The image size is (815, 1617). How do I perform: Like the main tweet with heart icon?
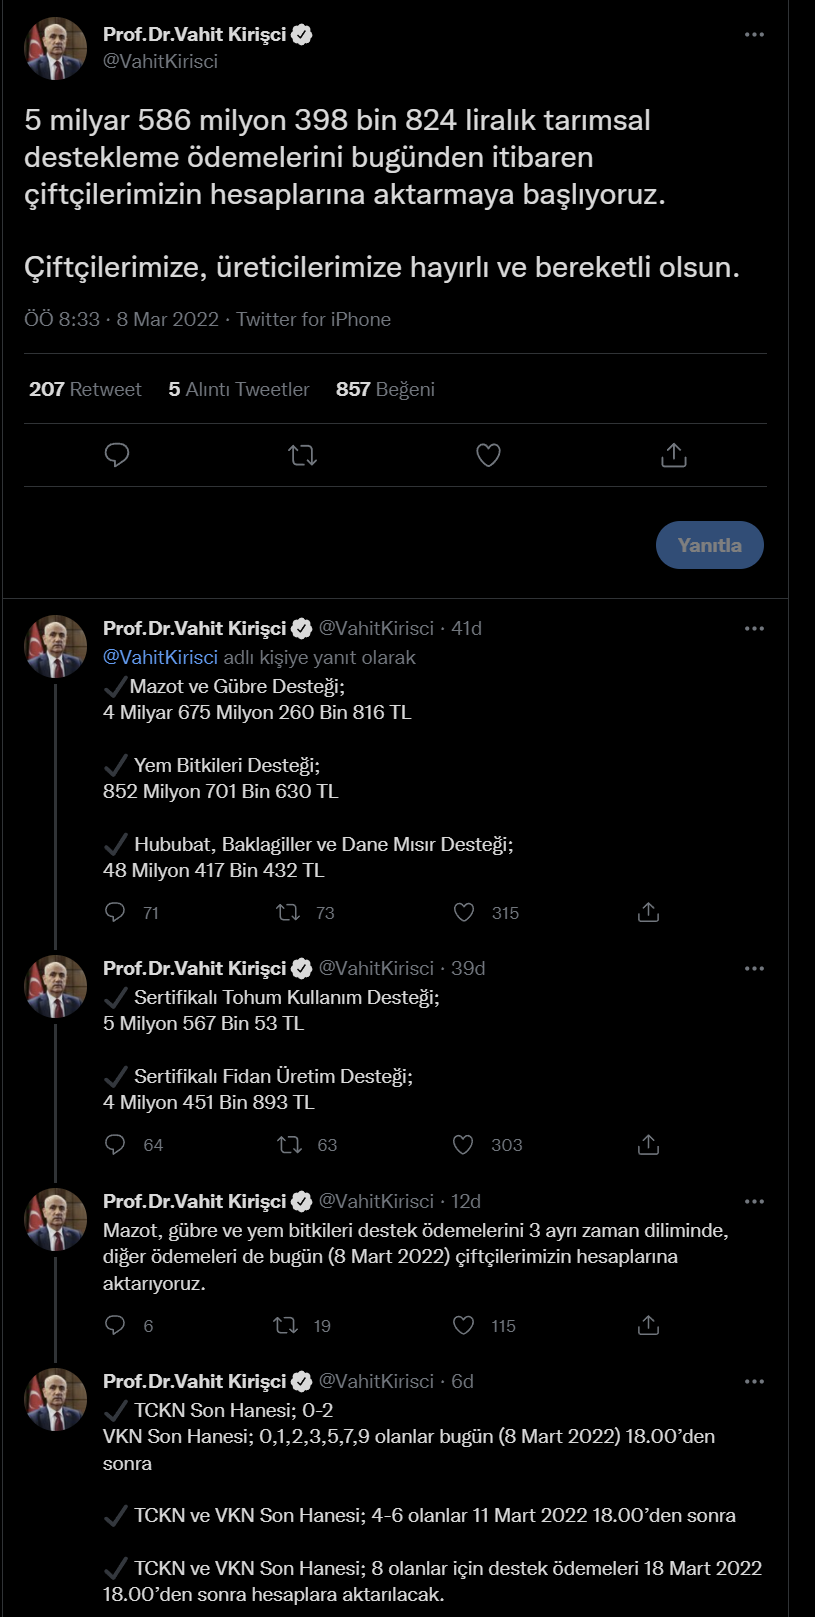(x=488, y=456)
